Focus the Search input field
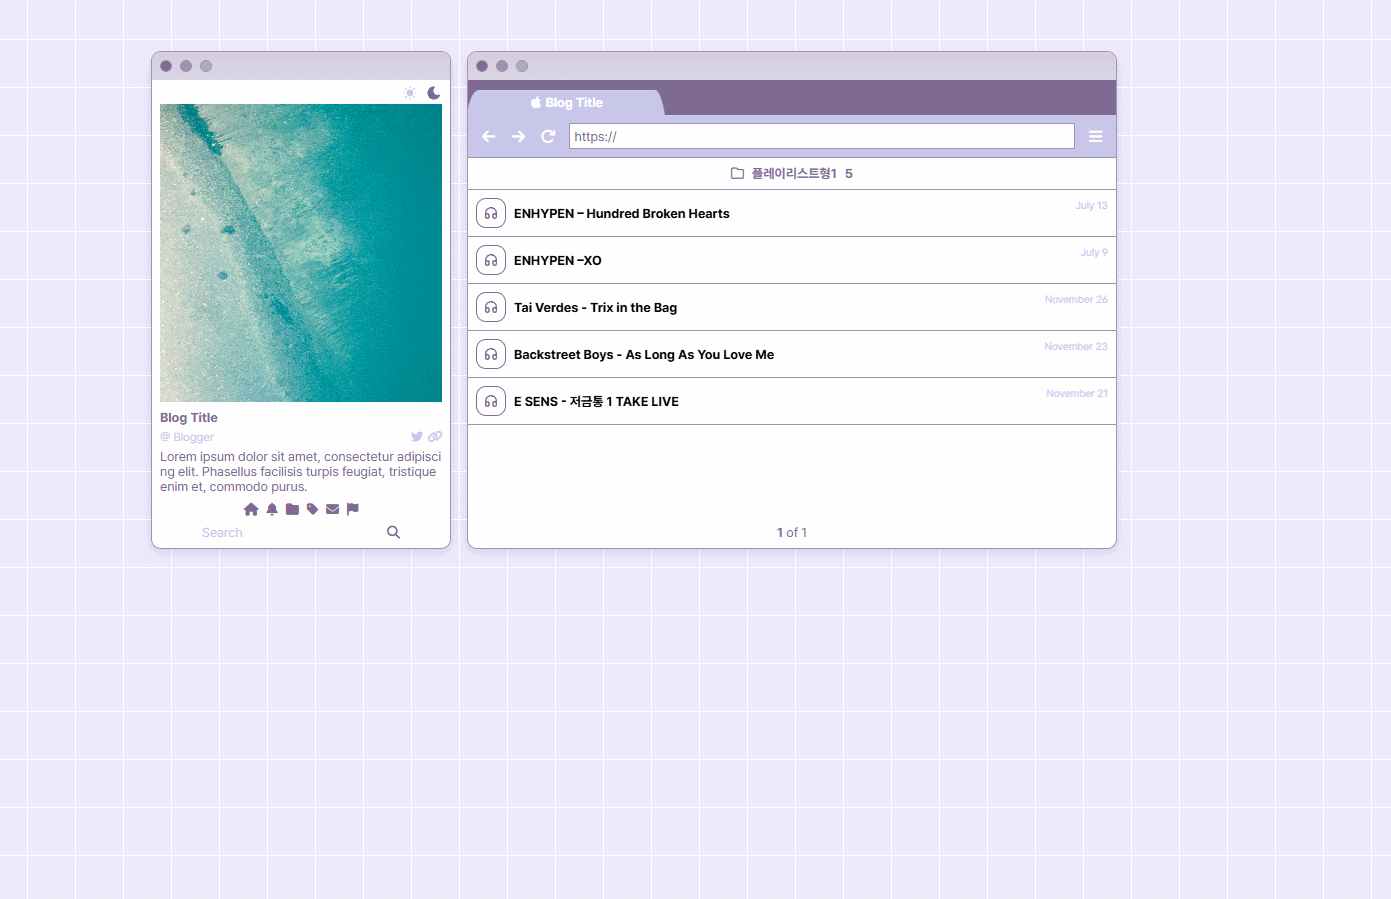 coord(291,533)
